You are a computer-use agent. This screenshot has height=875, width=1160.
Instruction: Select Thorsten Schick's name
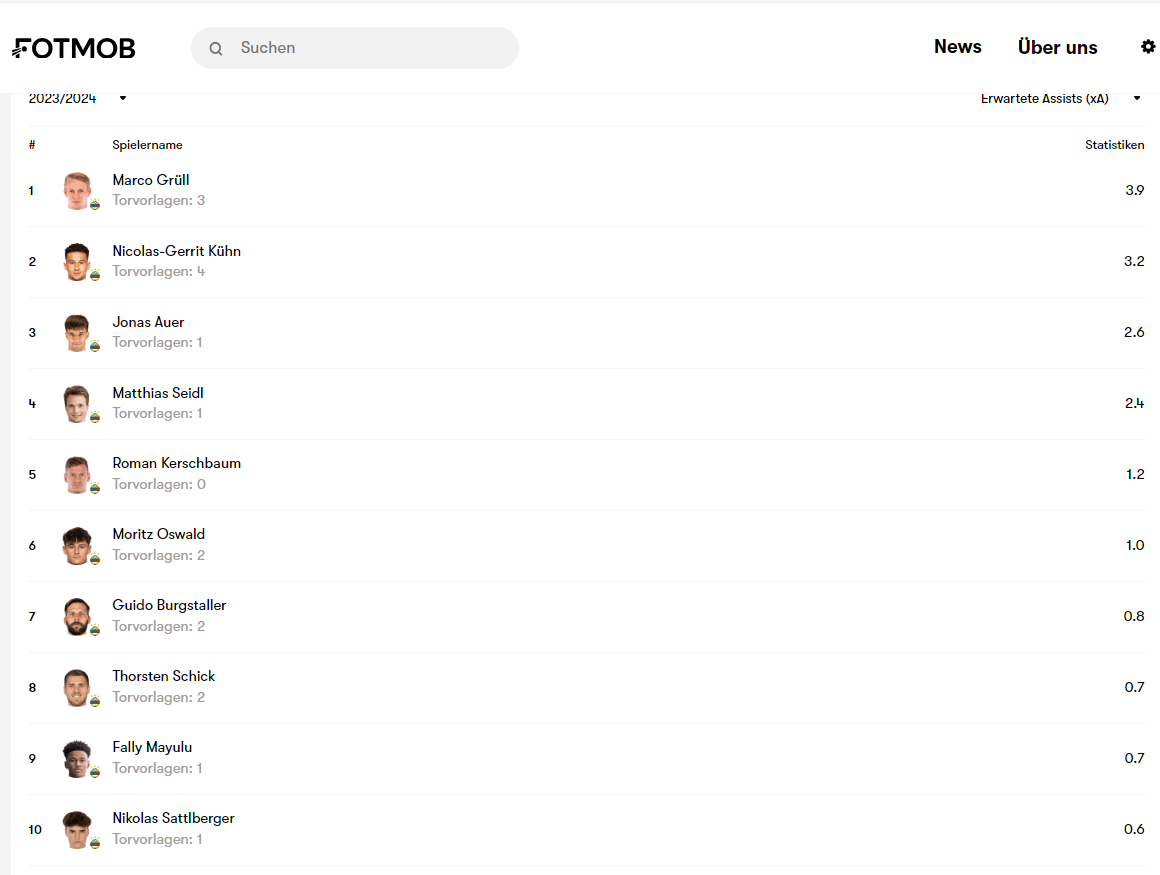click(x=163, y=676)
